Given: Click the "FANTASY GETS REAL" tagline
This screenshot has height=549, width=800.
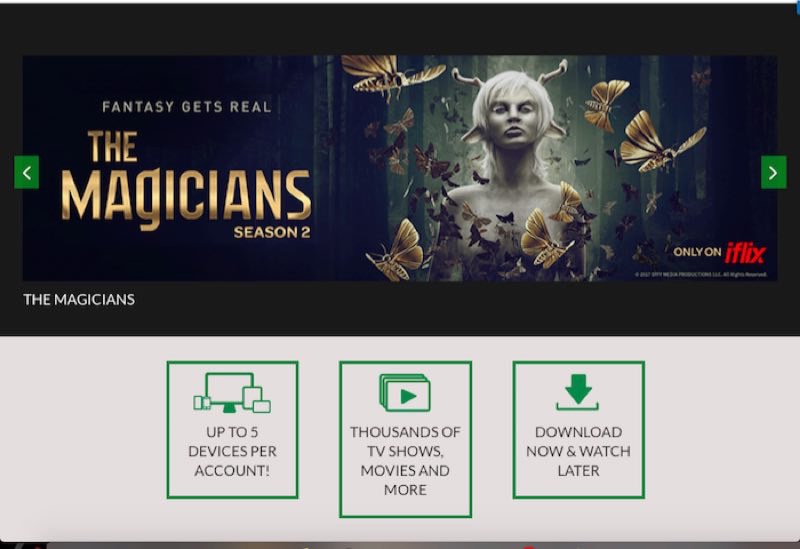Looking at the screenshot, I should [186, 107].
